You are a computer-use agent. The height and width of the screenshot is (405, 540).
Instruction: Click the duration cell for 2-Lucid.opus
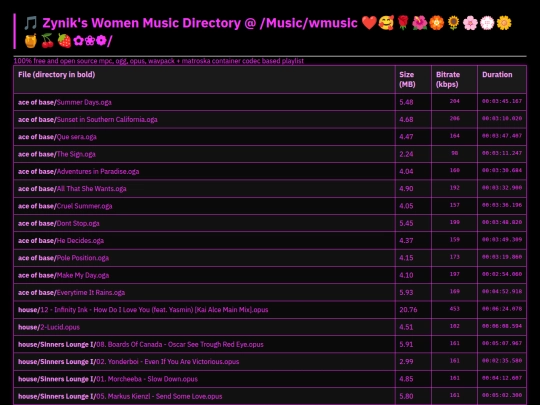[x=502, y=326]
